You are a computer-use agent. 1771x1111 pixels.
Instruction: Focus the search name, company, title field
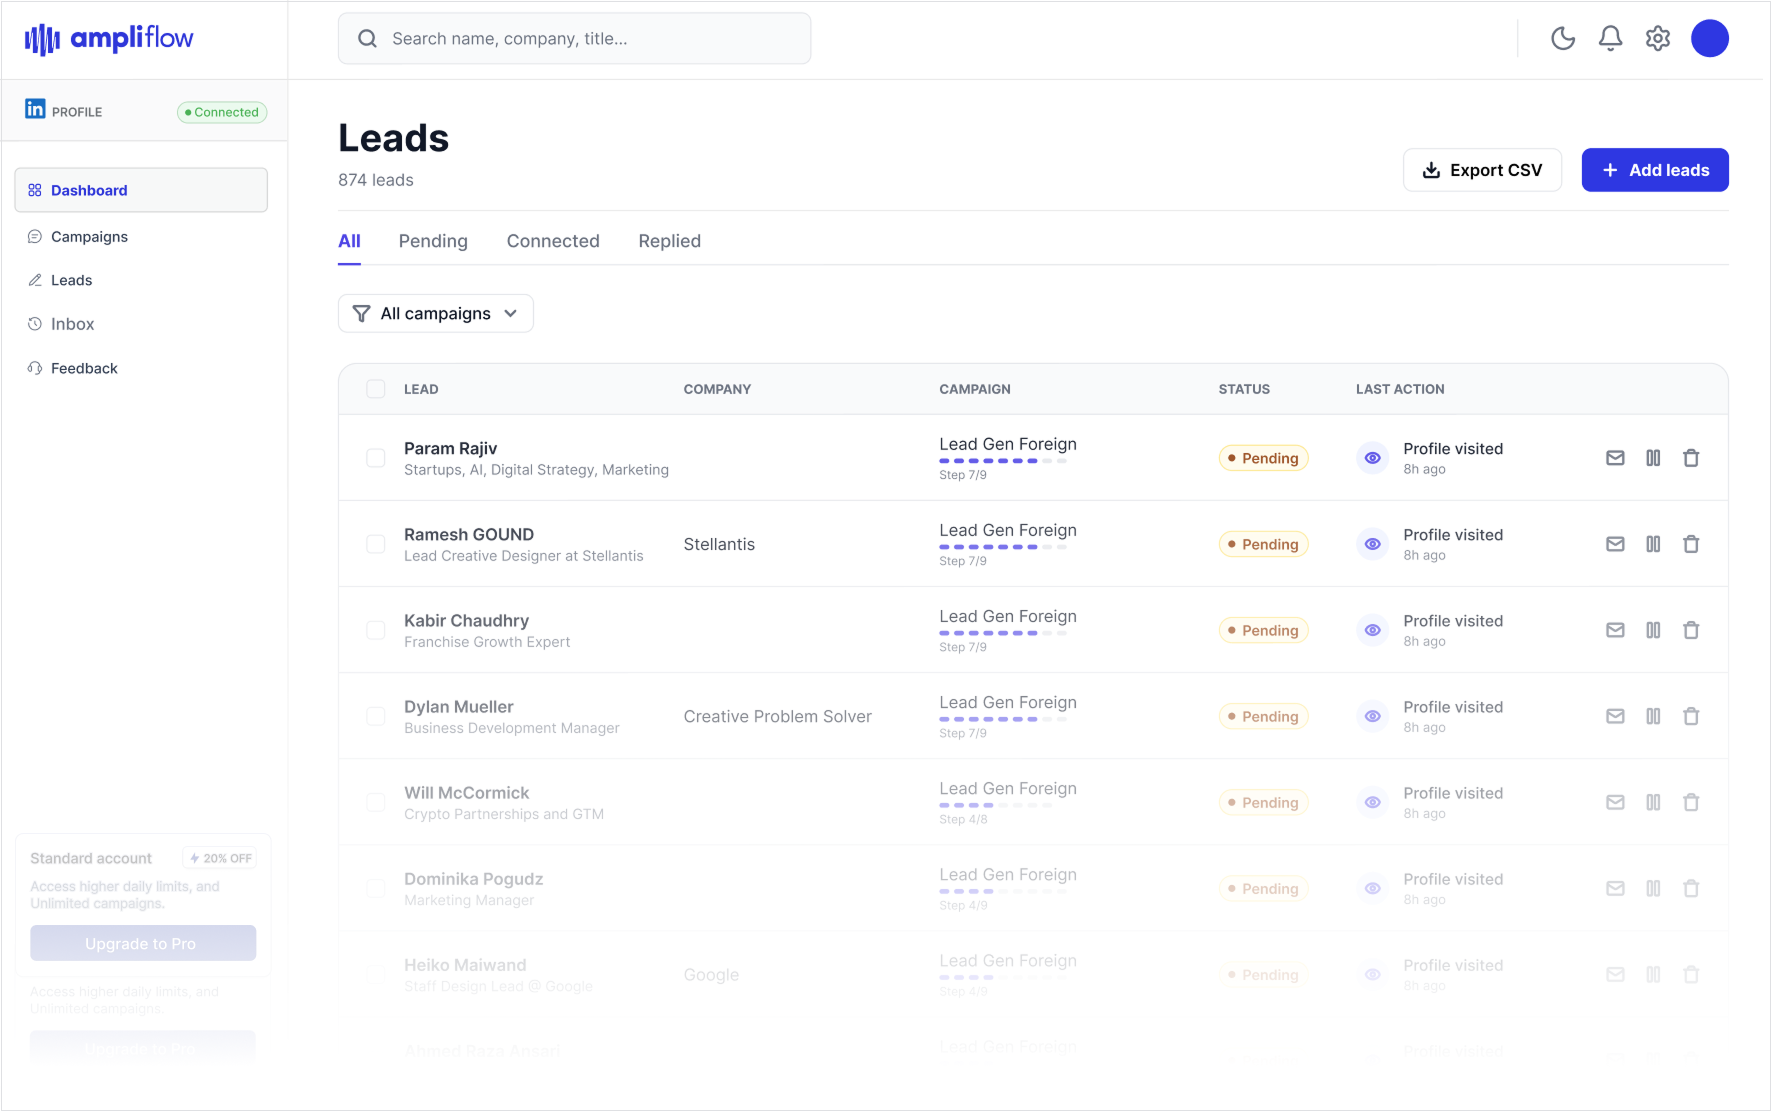(574, 38)
